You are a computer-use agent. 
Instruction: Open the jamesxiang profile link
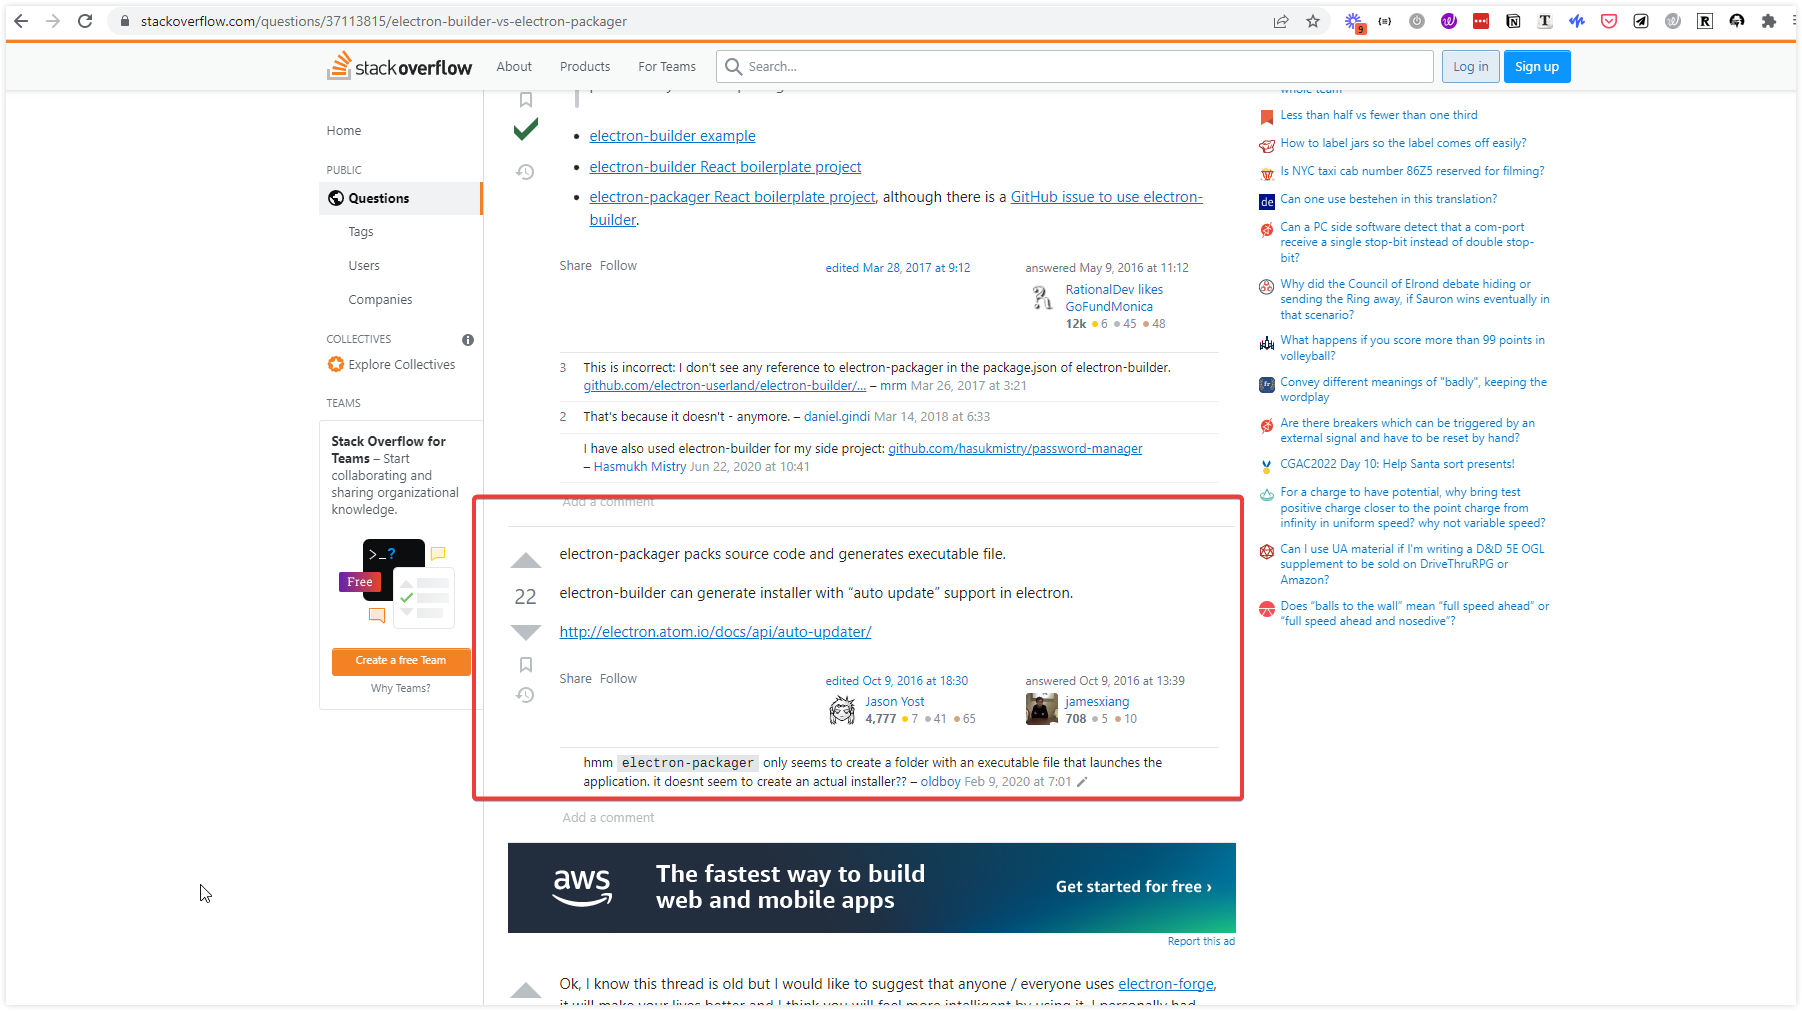point(1097,702)
